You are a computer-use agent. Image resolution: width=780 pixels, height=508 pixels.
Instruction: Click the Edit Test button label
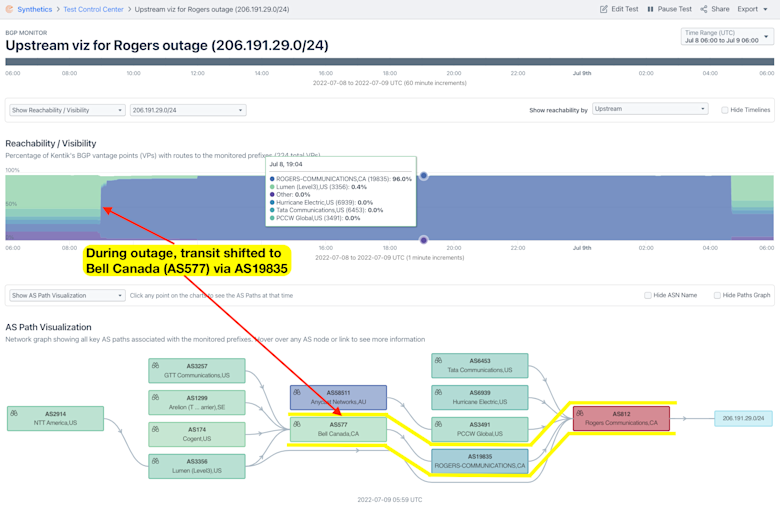(x=624, y=9)
